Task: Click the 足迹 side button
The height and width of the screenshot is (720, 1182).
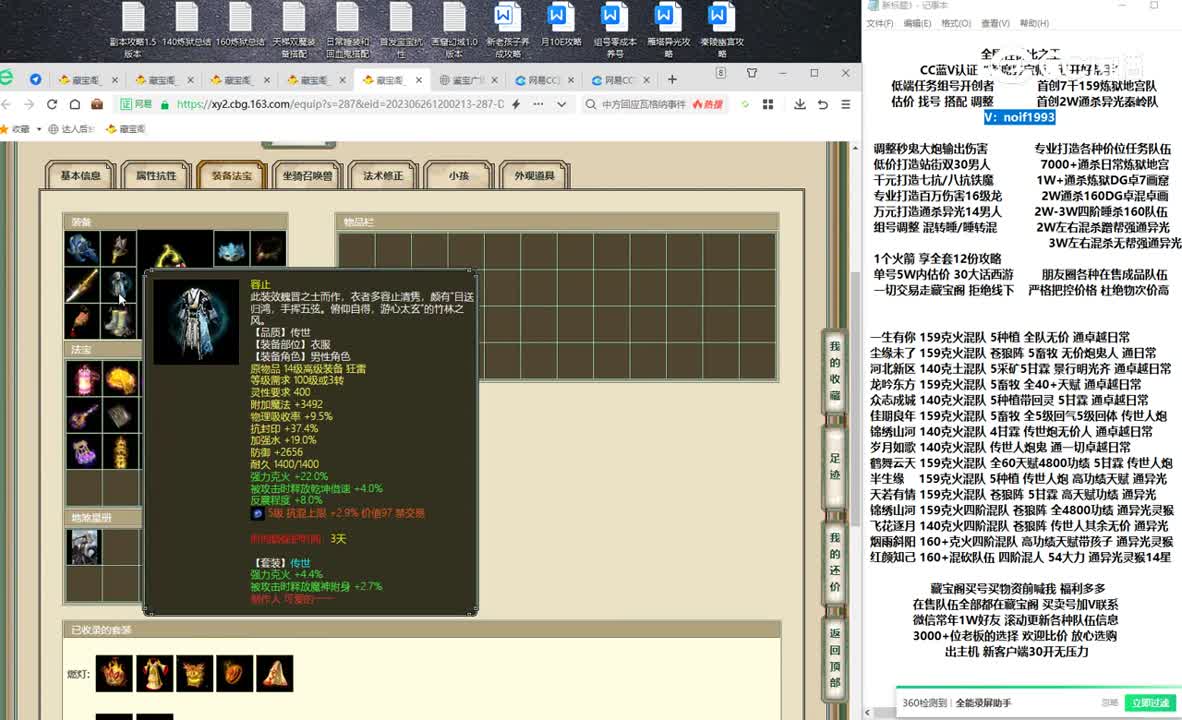Action: [x=834, y=466]
